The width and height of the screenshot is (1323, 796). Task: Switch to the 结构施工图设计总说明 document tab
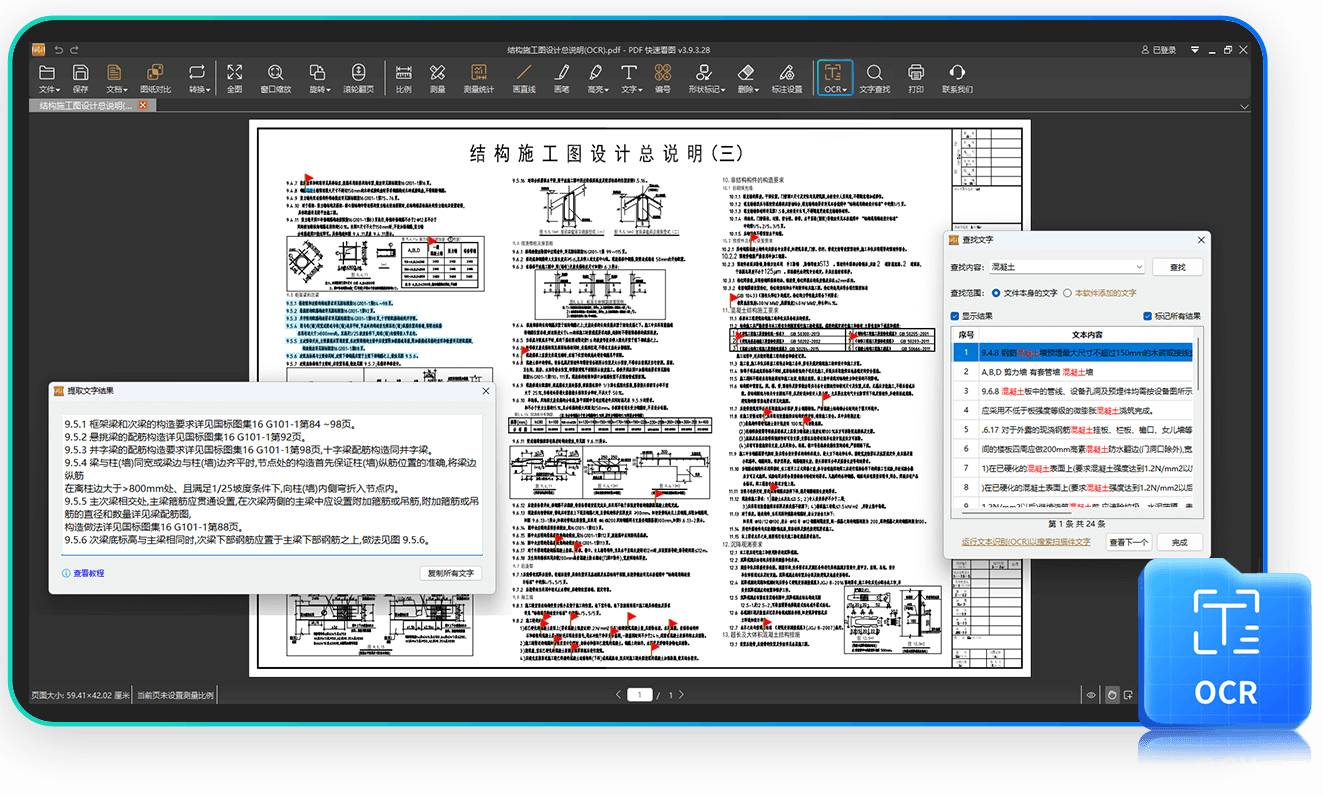pos(83,105)
